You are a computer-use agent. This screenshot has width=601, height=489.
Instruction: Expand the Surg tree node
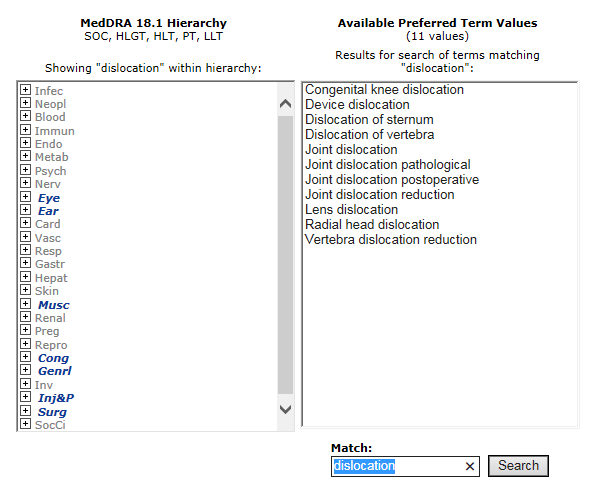pos(25,411)
